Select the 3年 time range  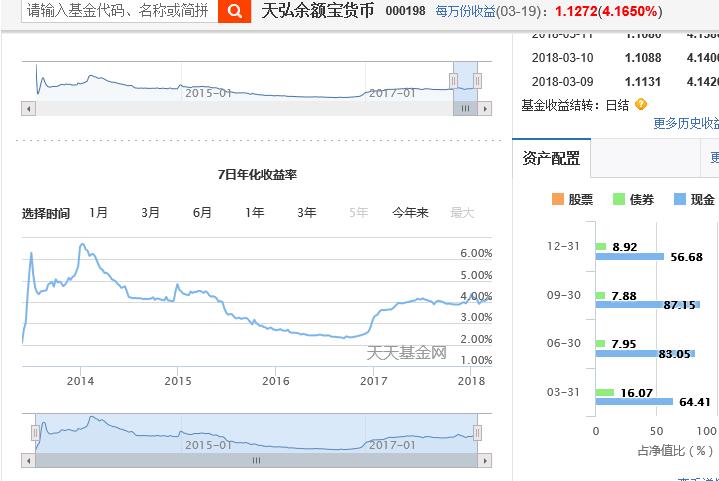pos(307,212)
